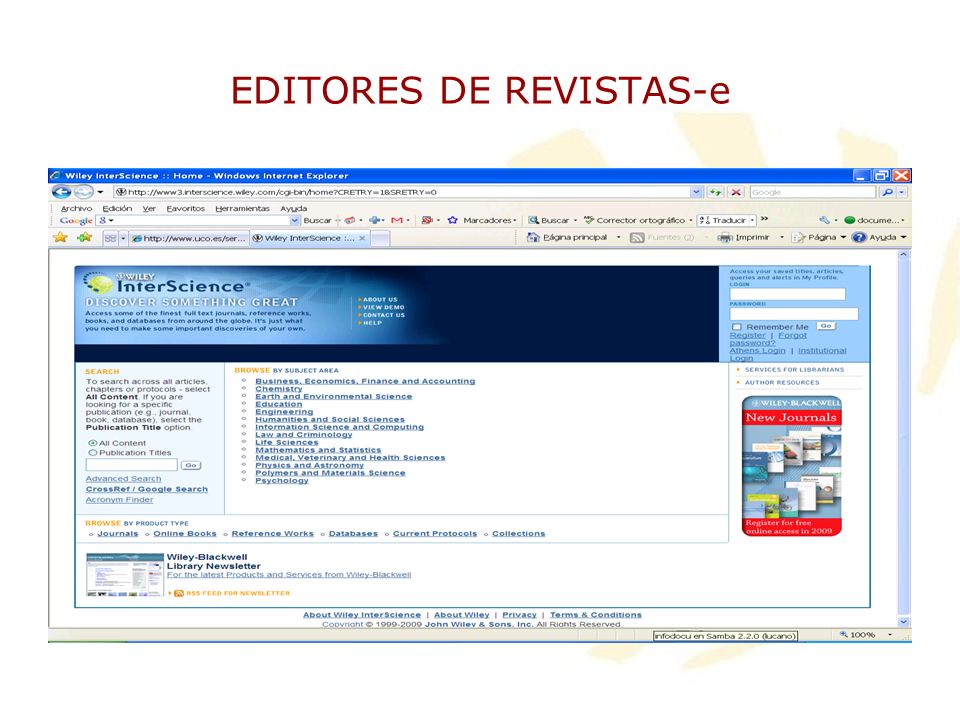Open the Journals product type link
The width and height of the screenshot is (960, 720).
[x=118, y=534]
